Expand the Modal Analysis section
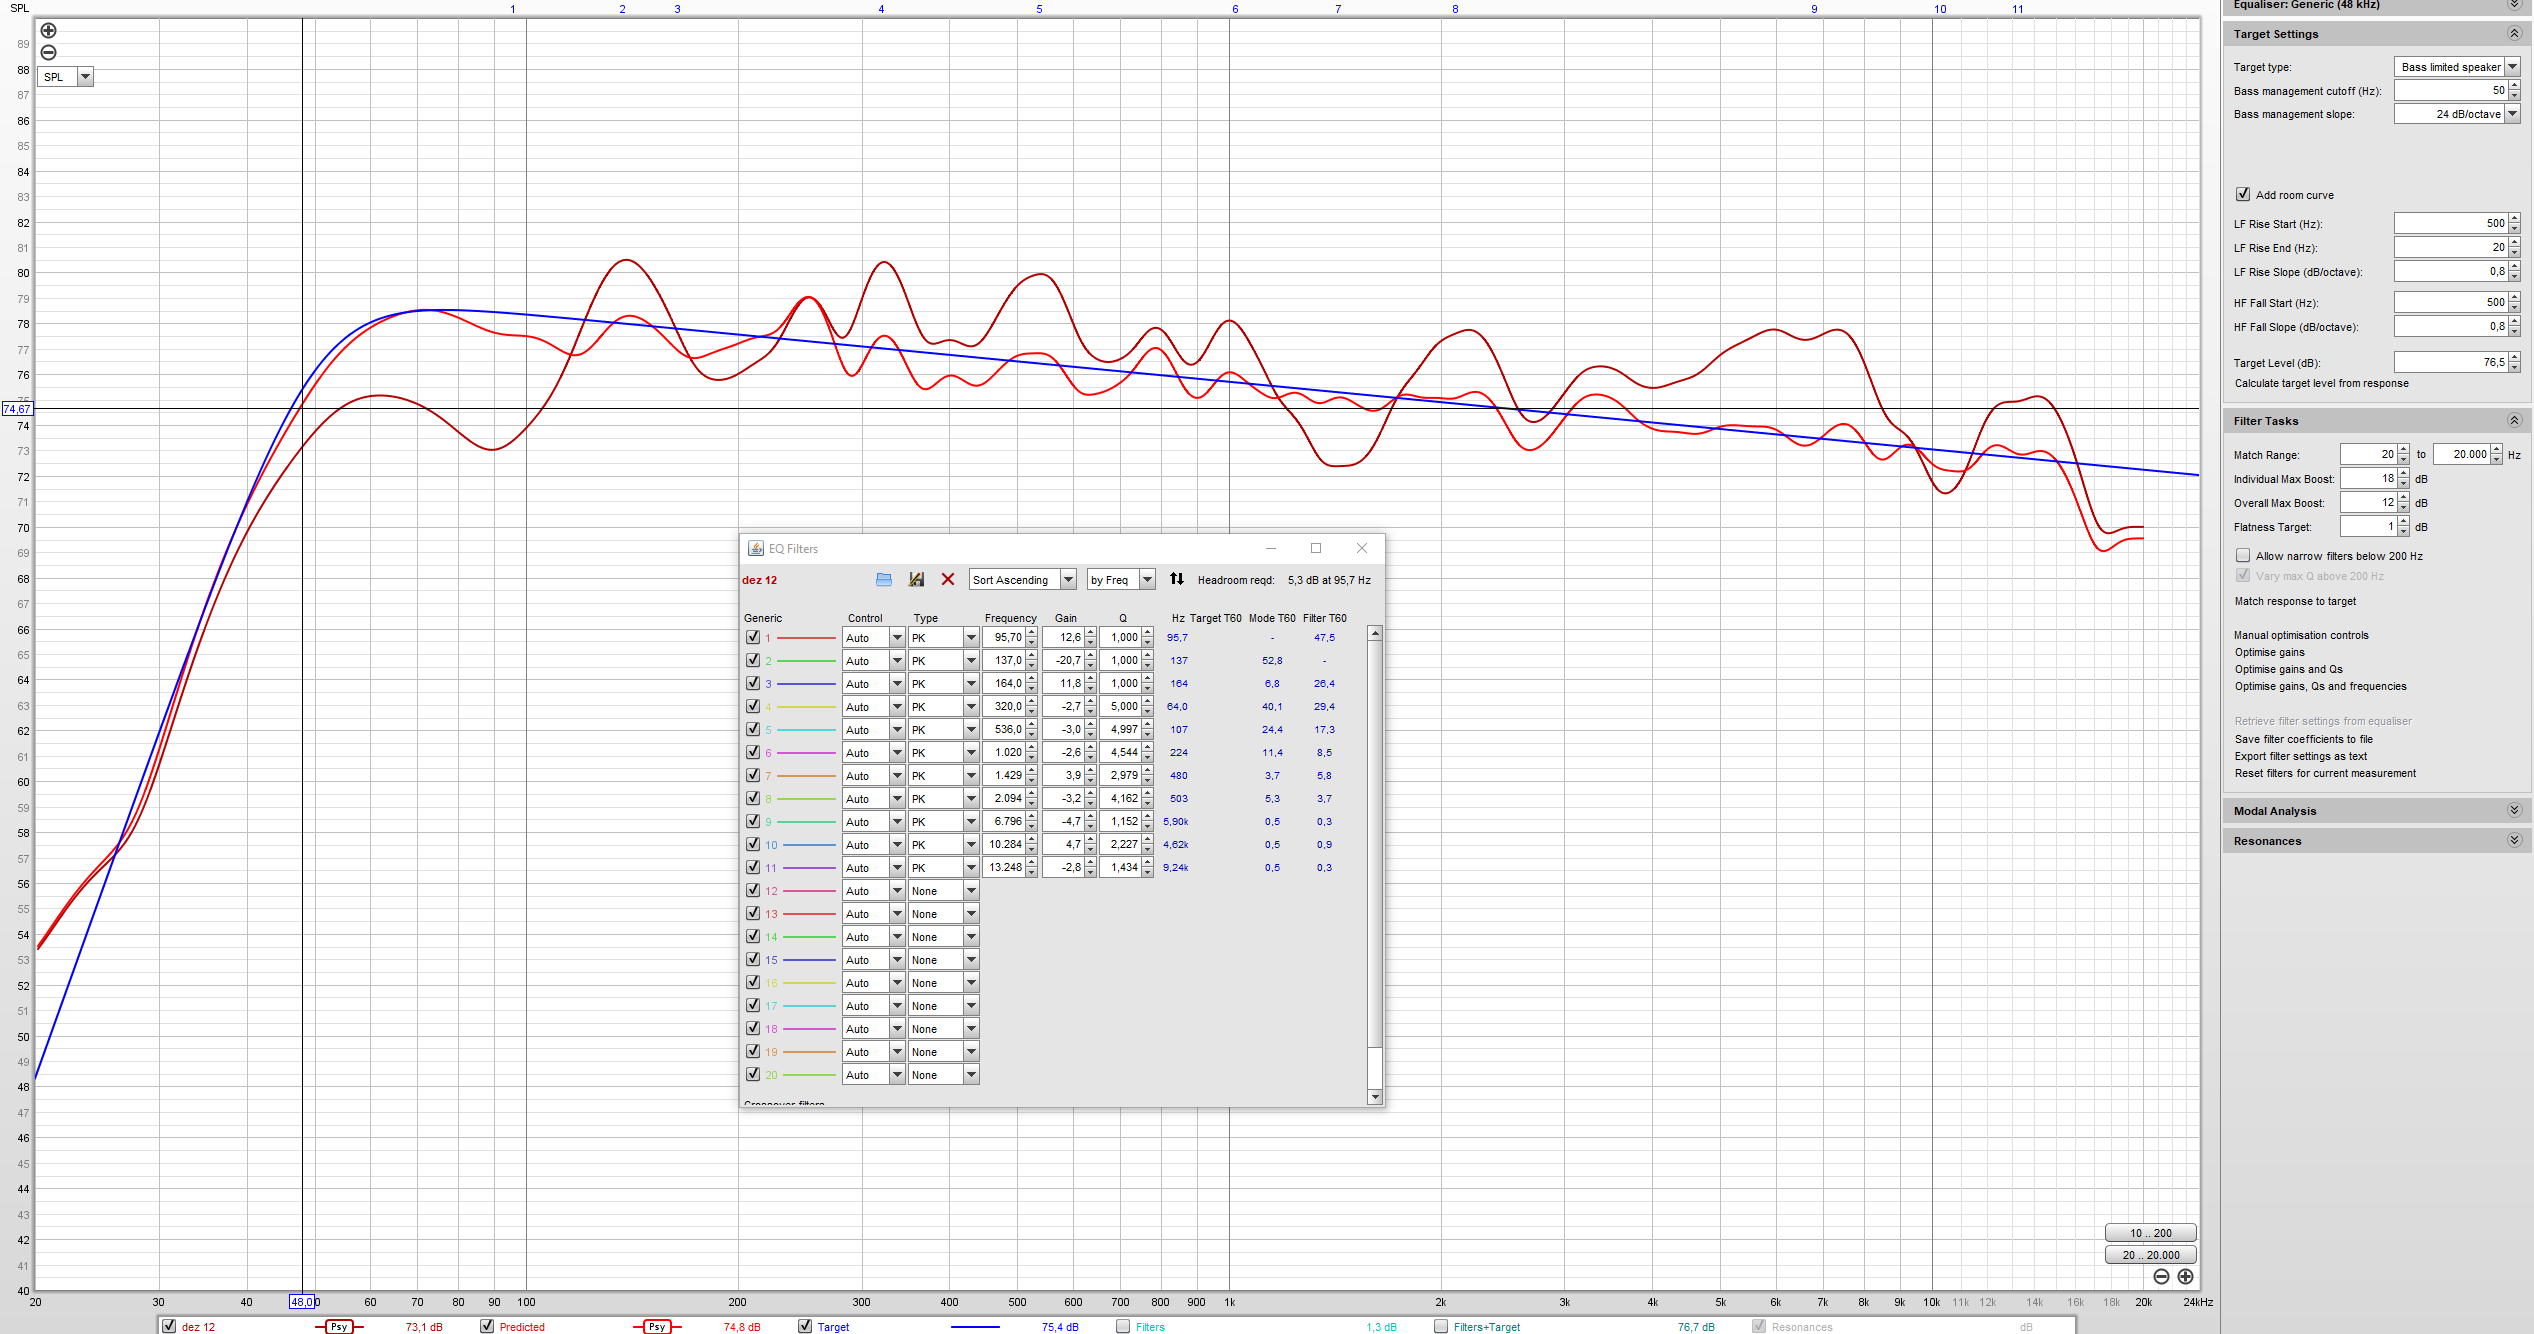 pos(2514,811)
